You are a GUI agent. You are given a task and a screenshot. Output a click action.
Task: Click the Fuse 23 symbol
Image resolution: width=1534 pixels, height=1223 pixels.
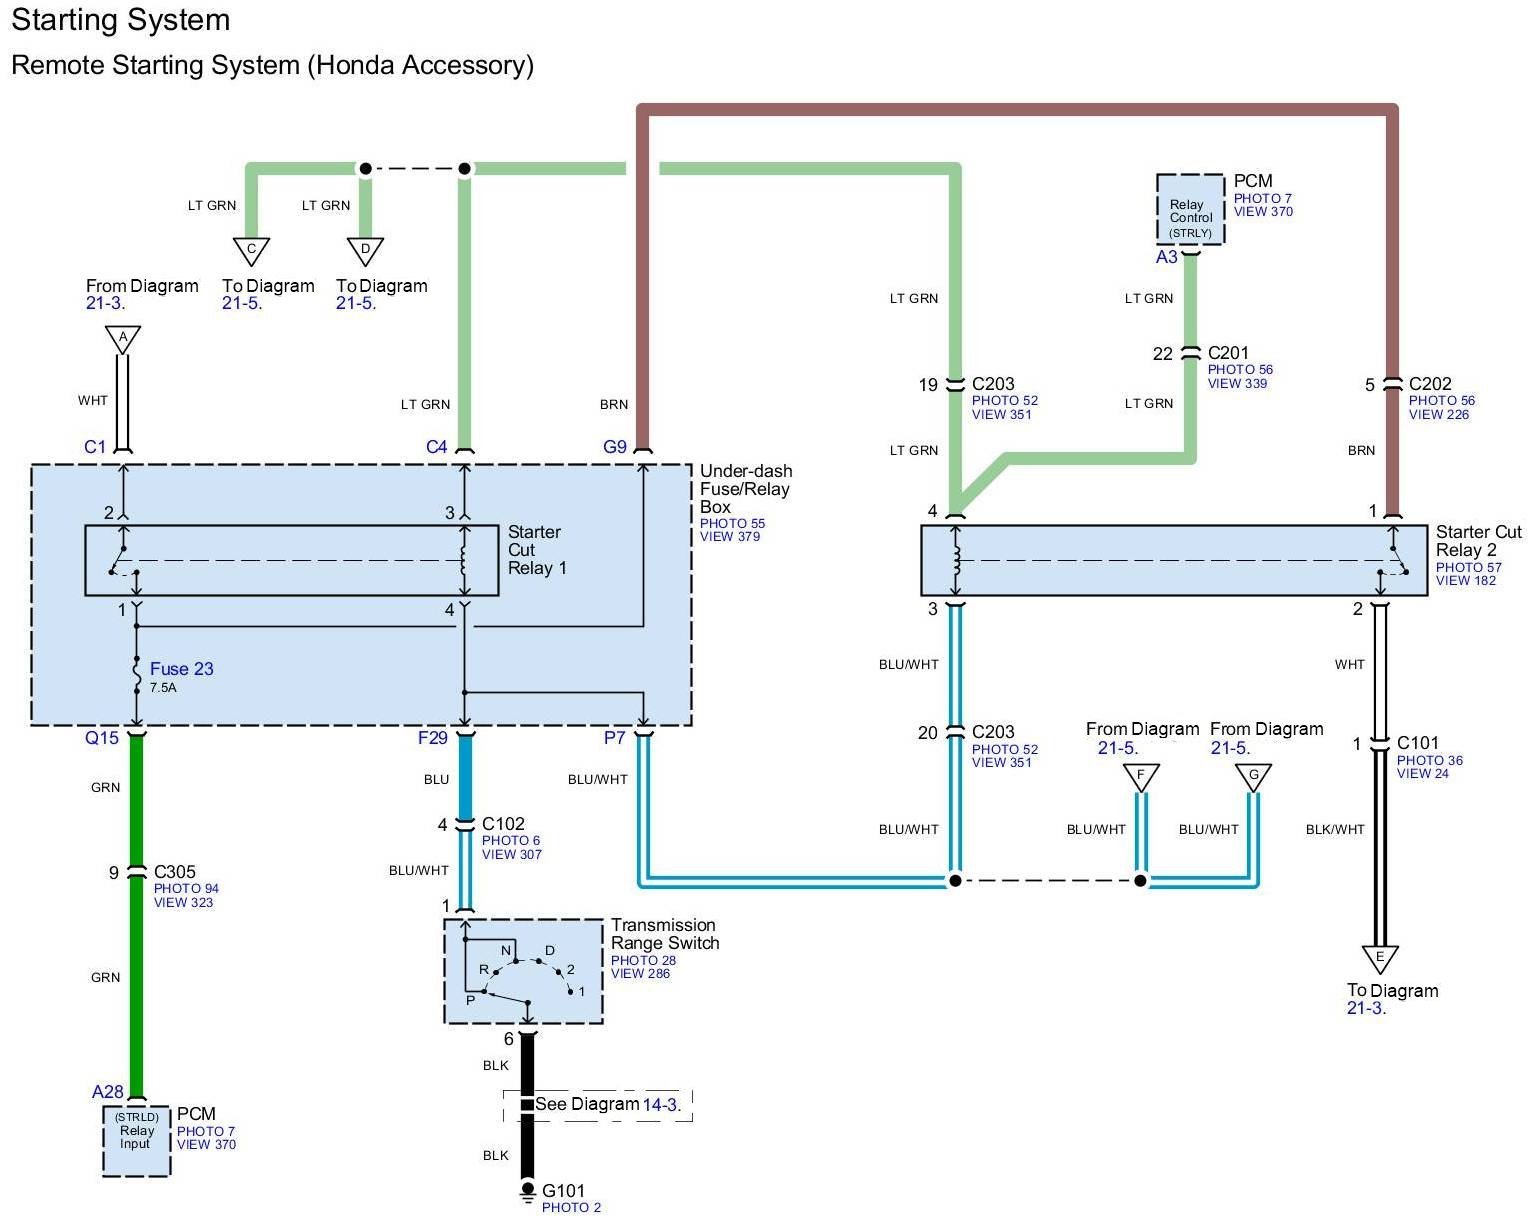coord(137,675)
